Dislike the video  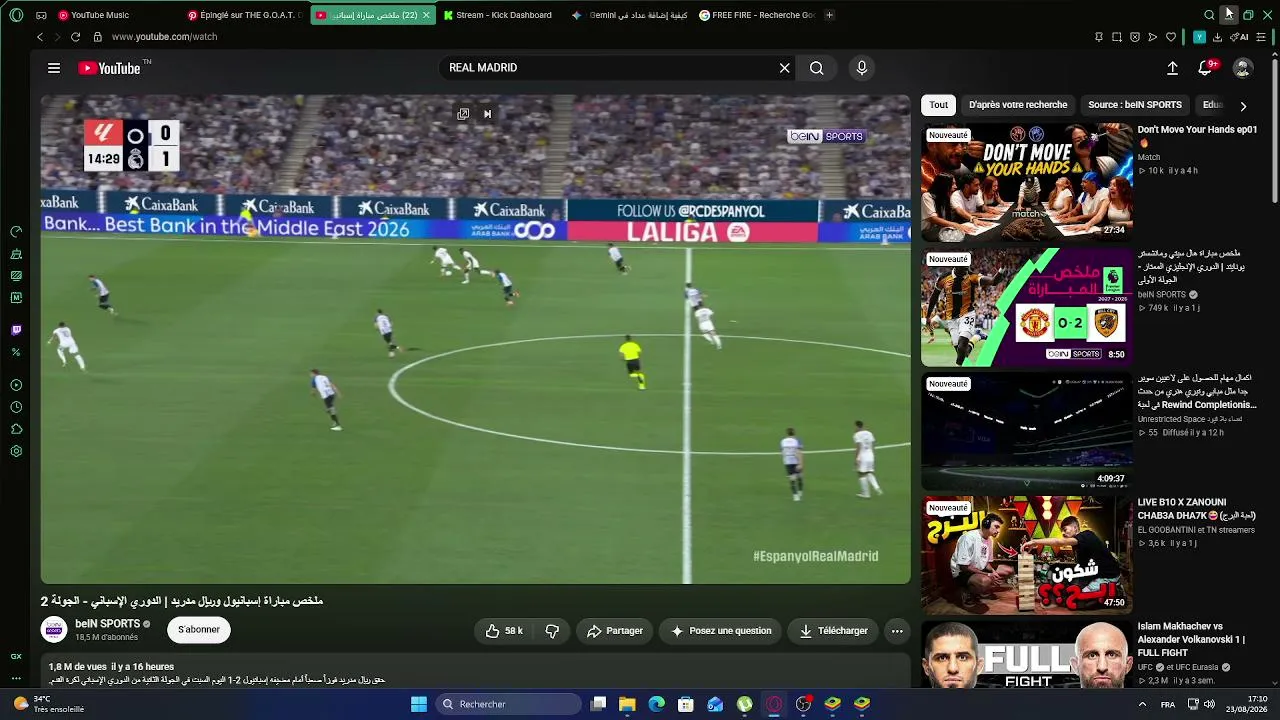(552, 631)
